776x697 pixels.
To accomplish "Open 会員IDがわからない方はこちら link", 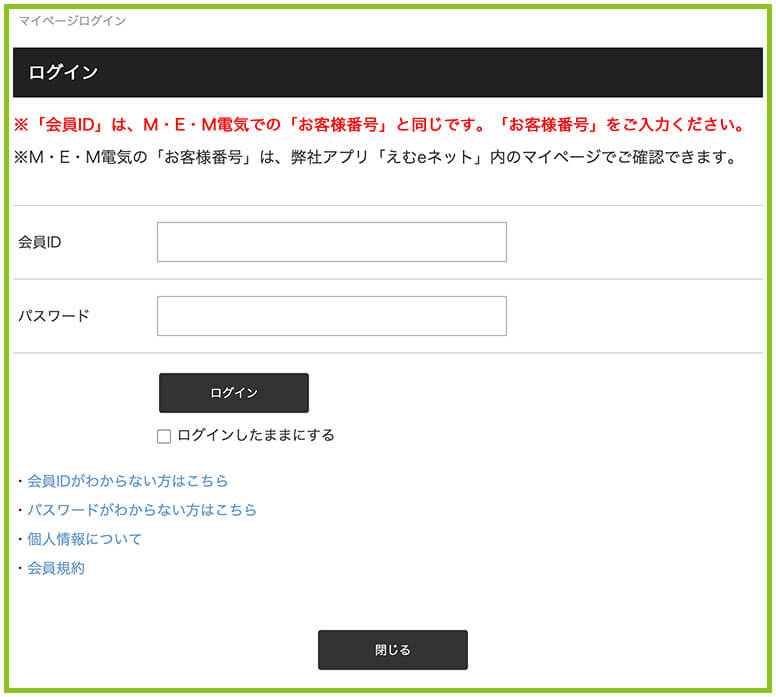I will pos(127,481).
